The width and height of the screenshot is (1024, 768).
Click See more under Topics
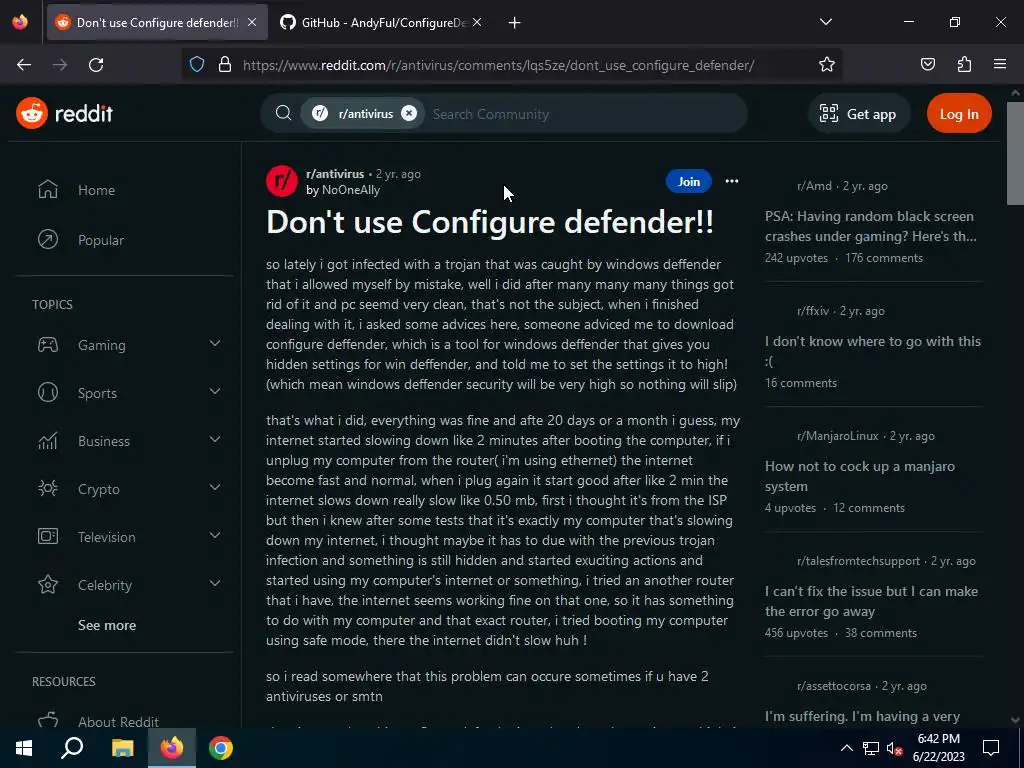coord(107,625)
